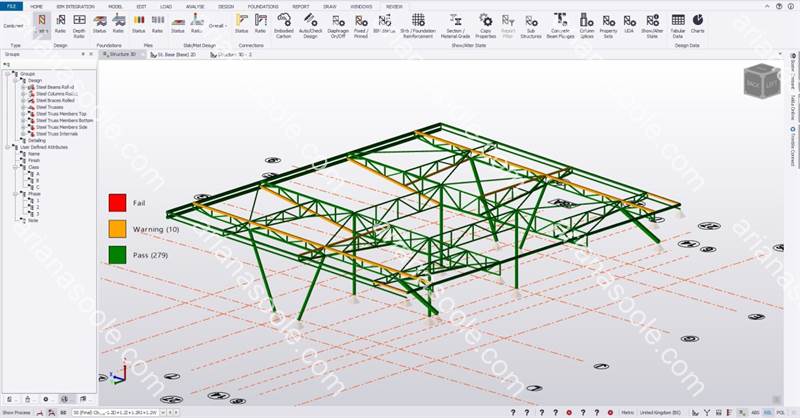Toggle Diaphragm On/Off review mode

[x=338, y=26]
